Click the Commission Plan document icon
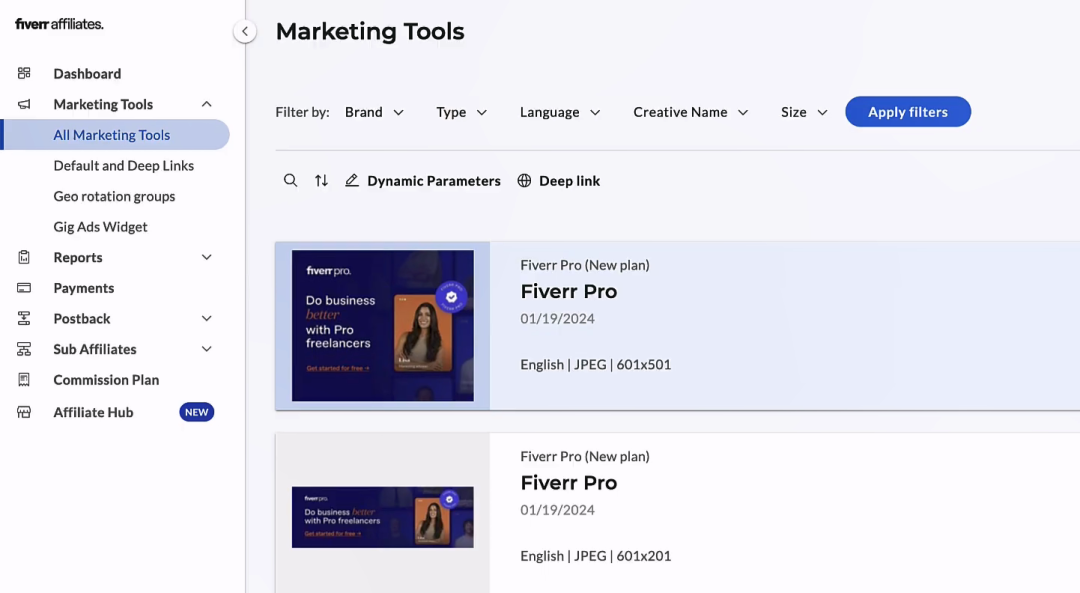 pos(24,379)
